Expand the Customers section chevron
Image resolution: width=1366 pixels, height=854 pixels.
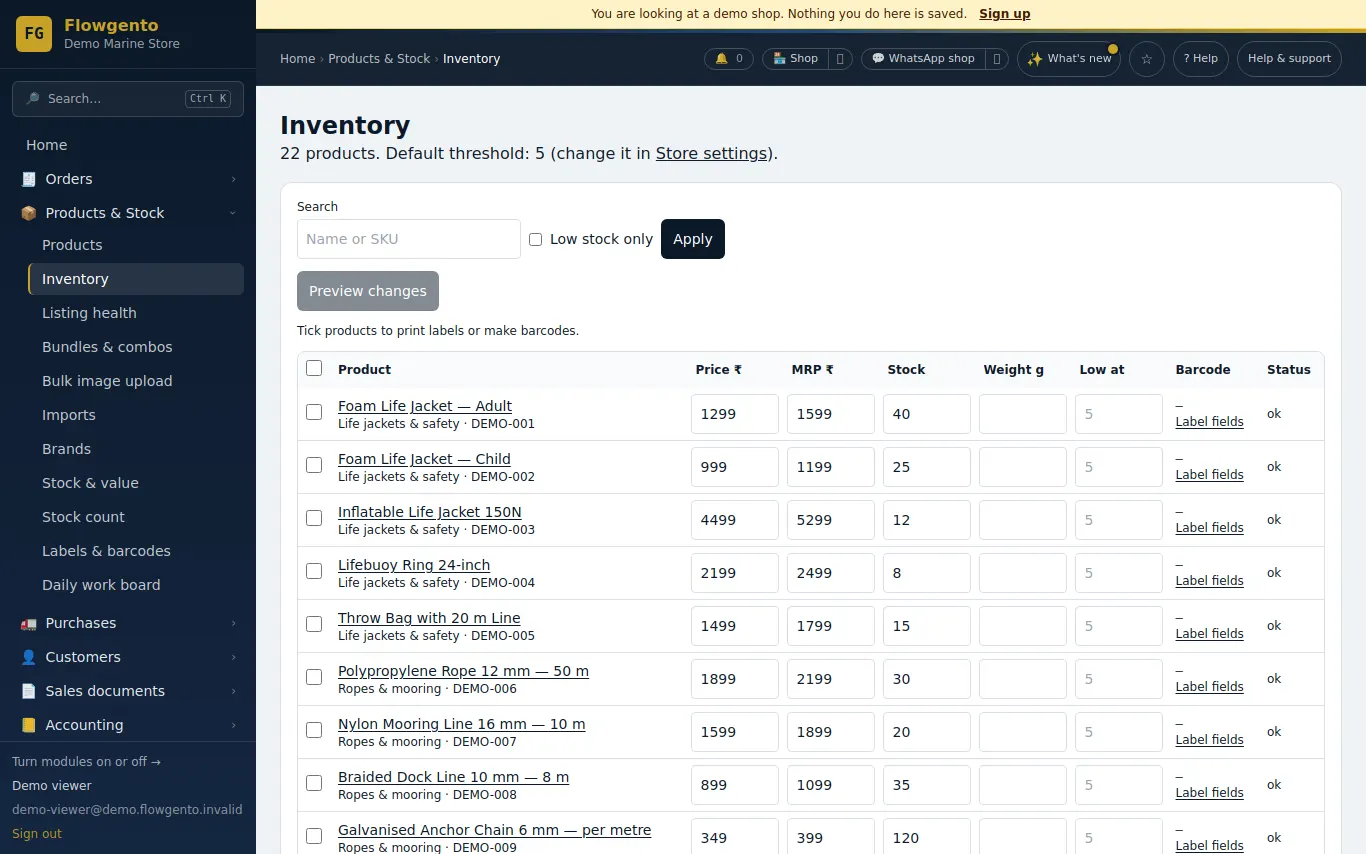[x=233, y=657]
